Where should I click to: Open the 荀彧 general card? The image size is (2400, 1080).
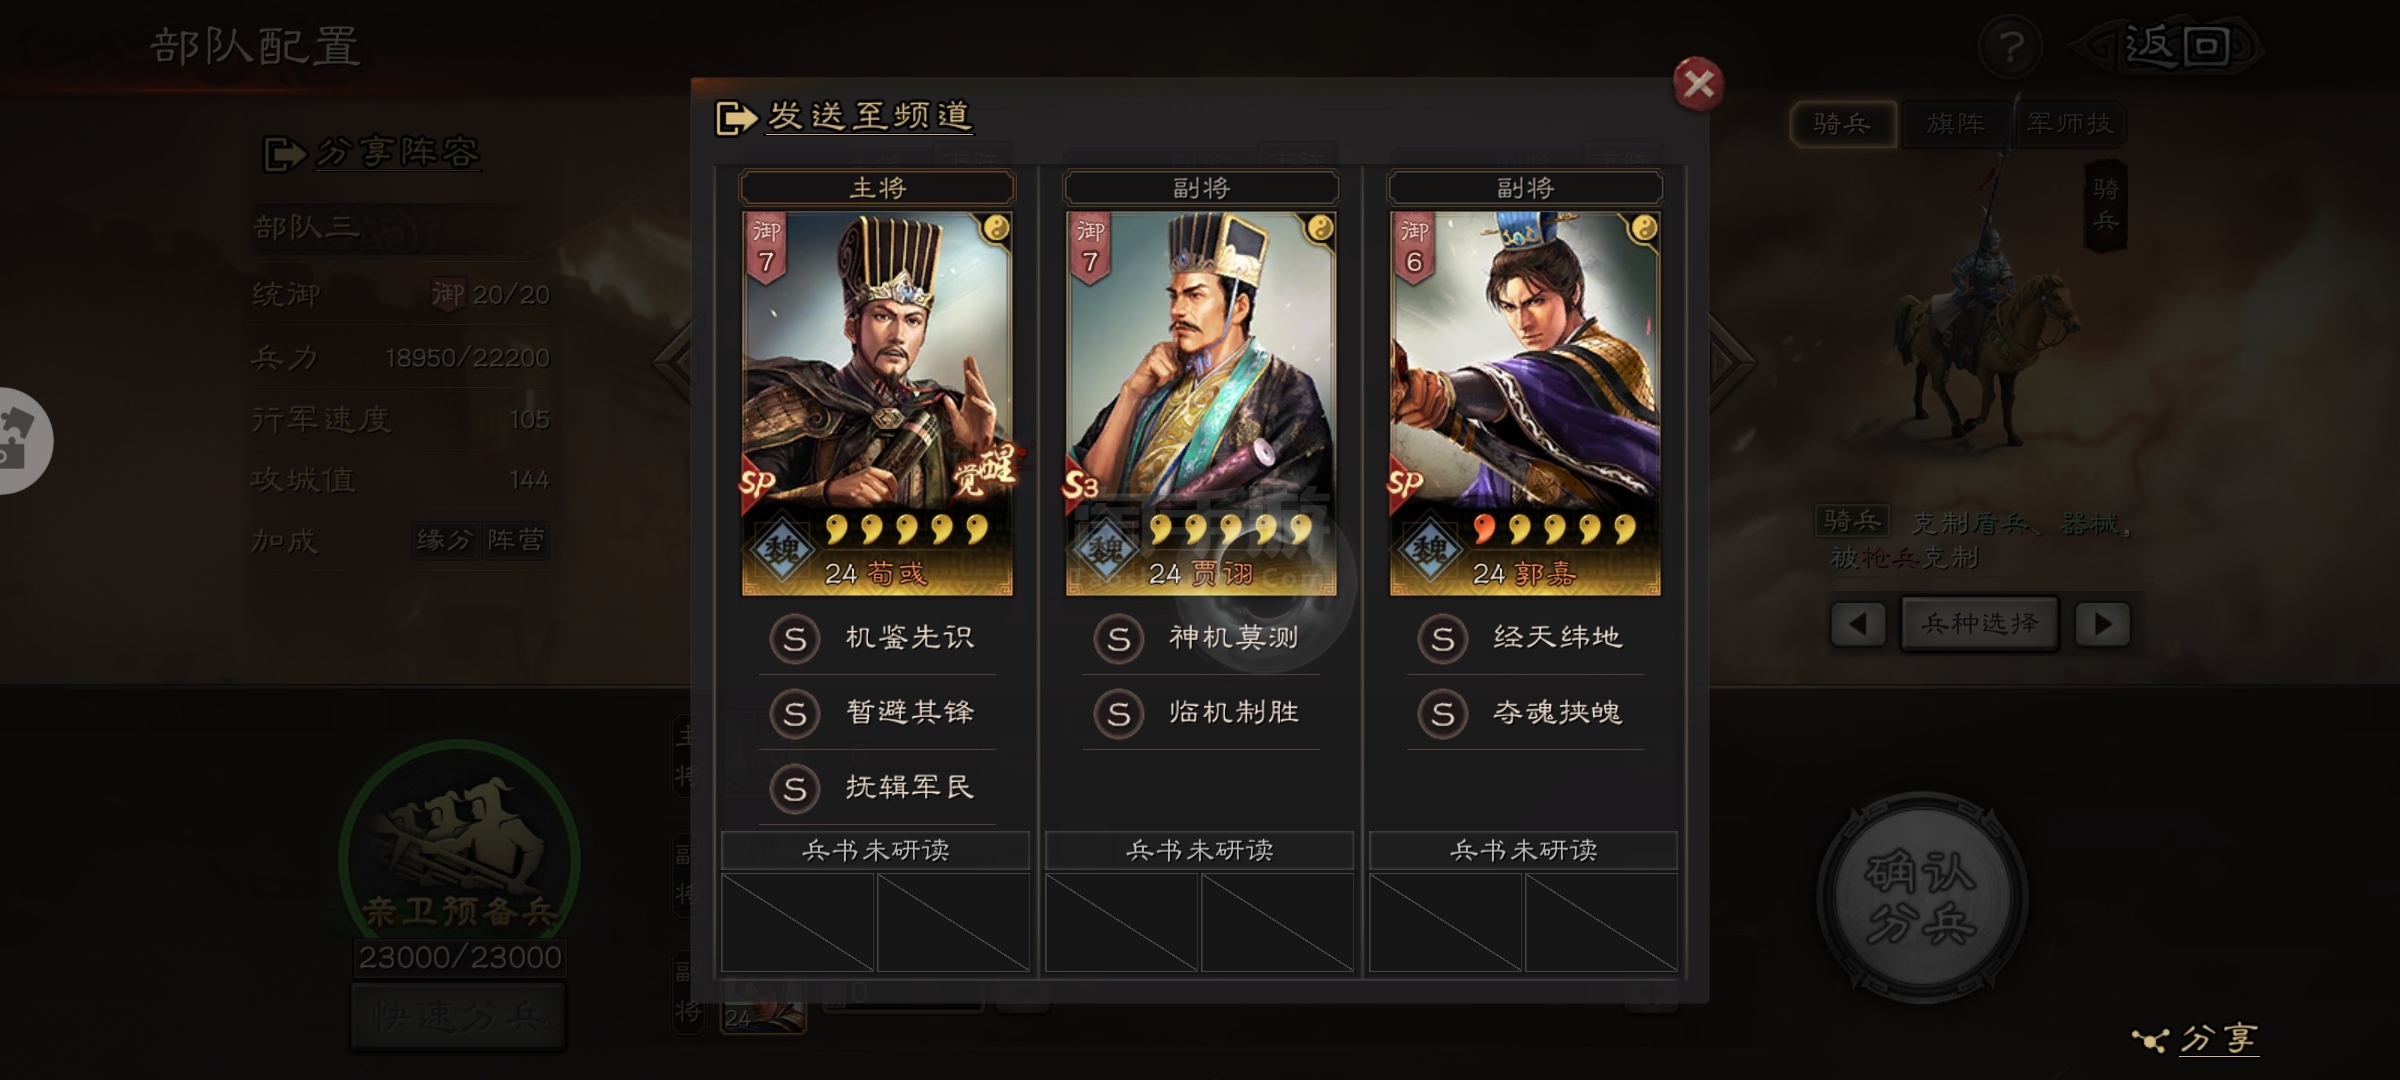pos(877,404)
